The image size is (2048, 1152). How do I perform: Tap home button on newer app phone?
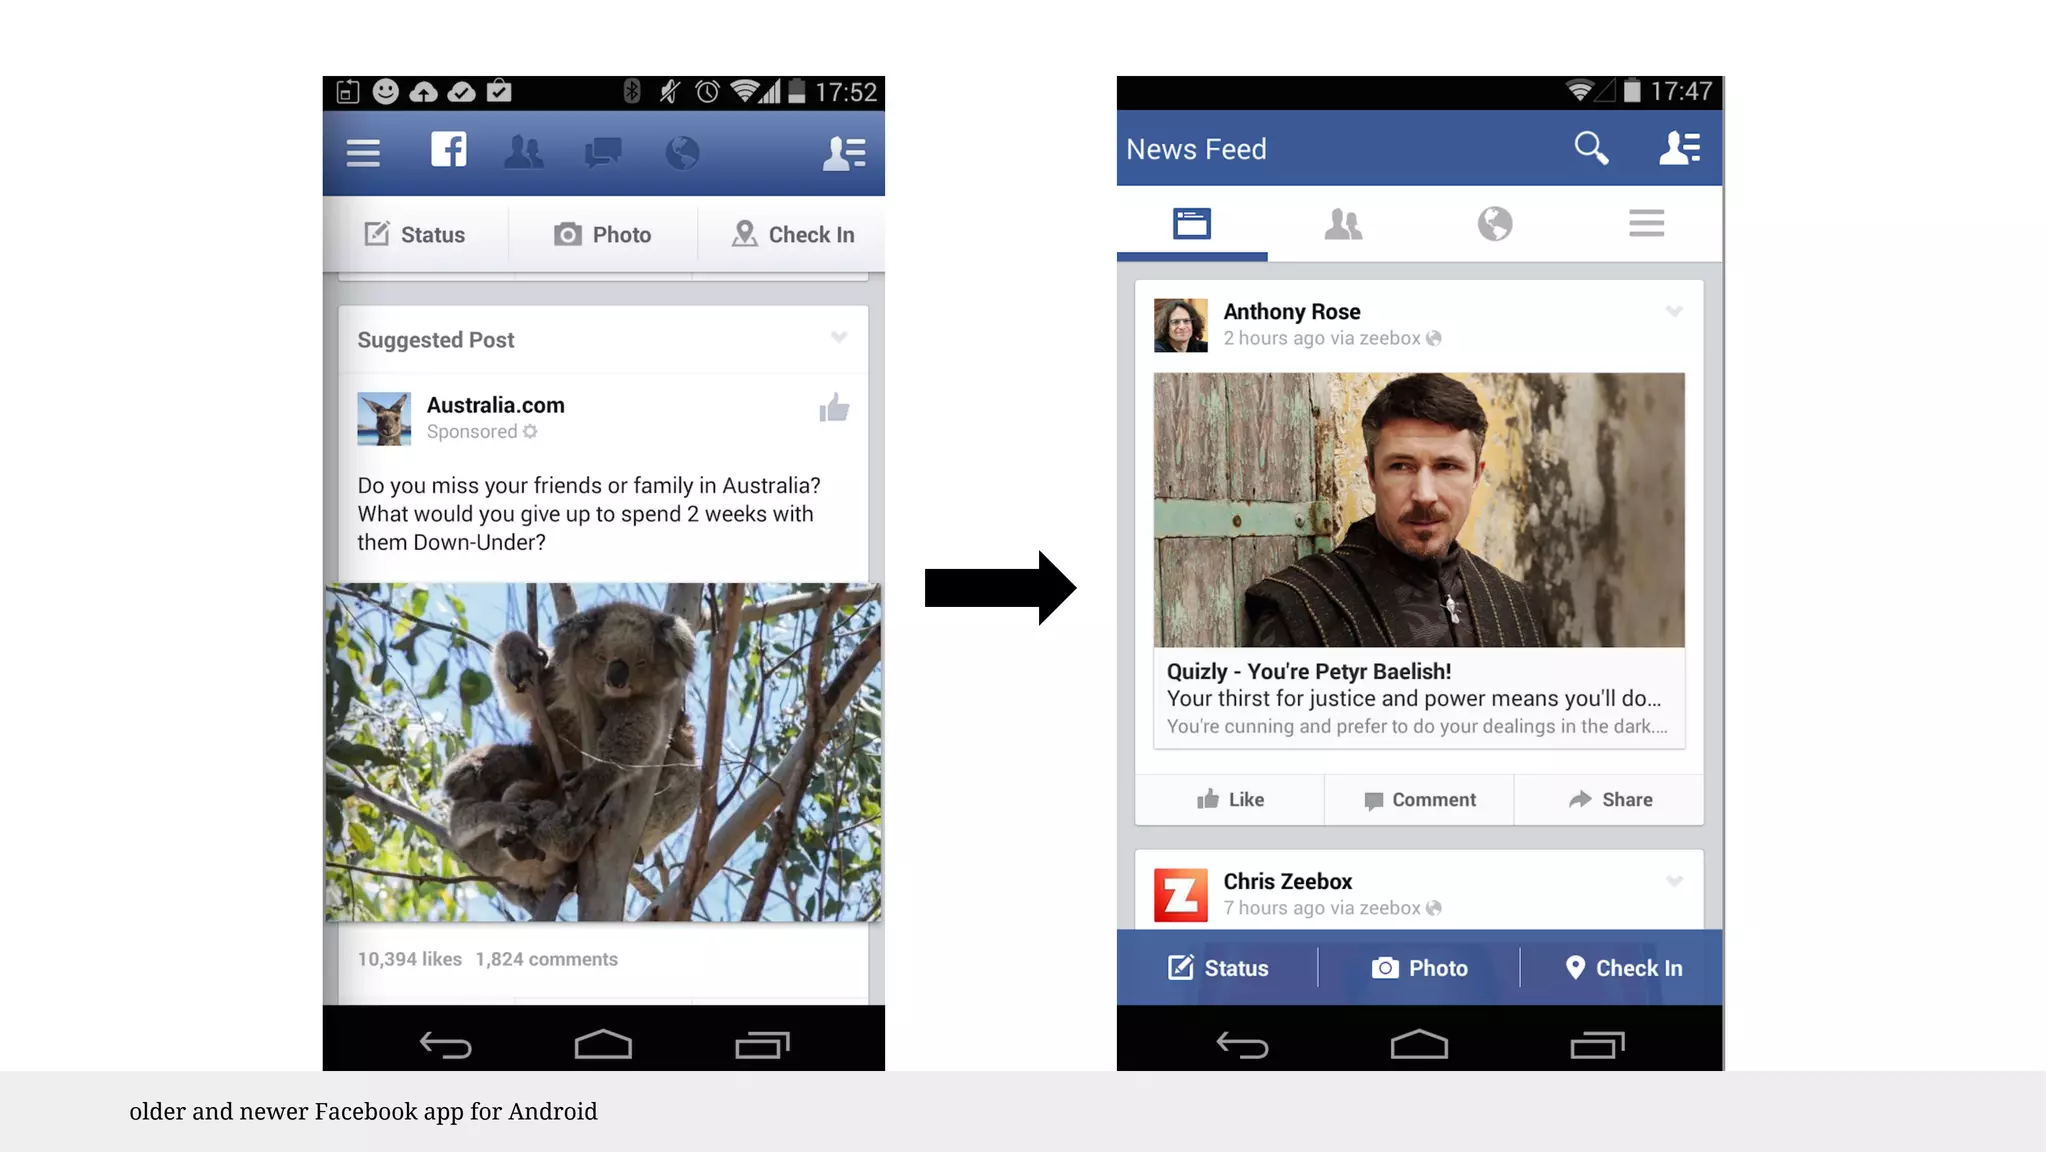click(1419, 1044)
